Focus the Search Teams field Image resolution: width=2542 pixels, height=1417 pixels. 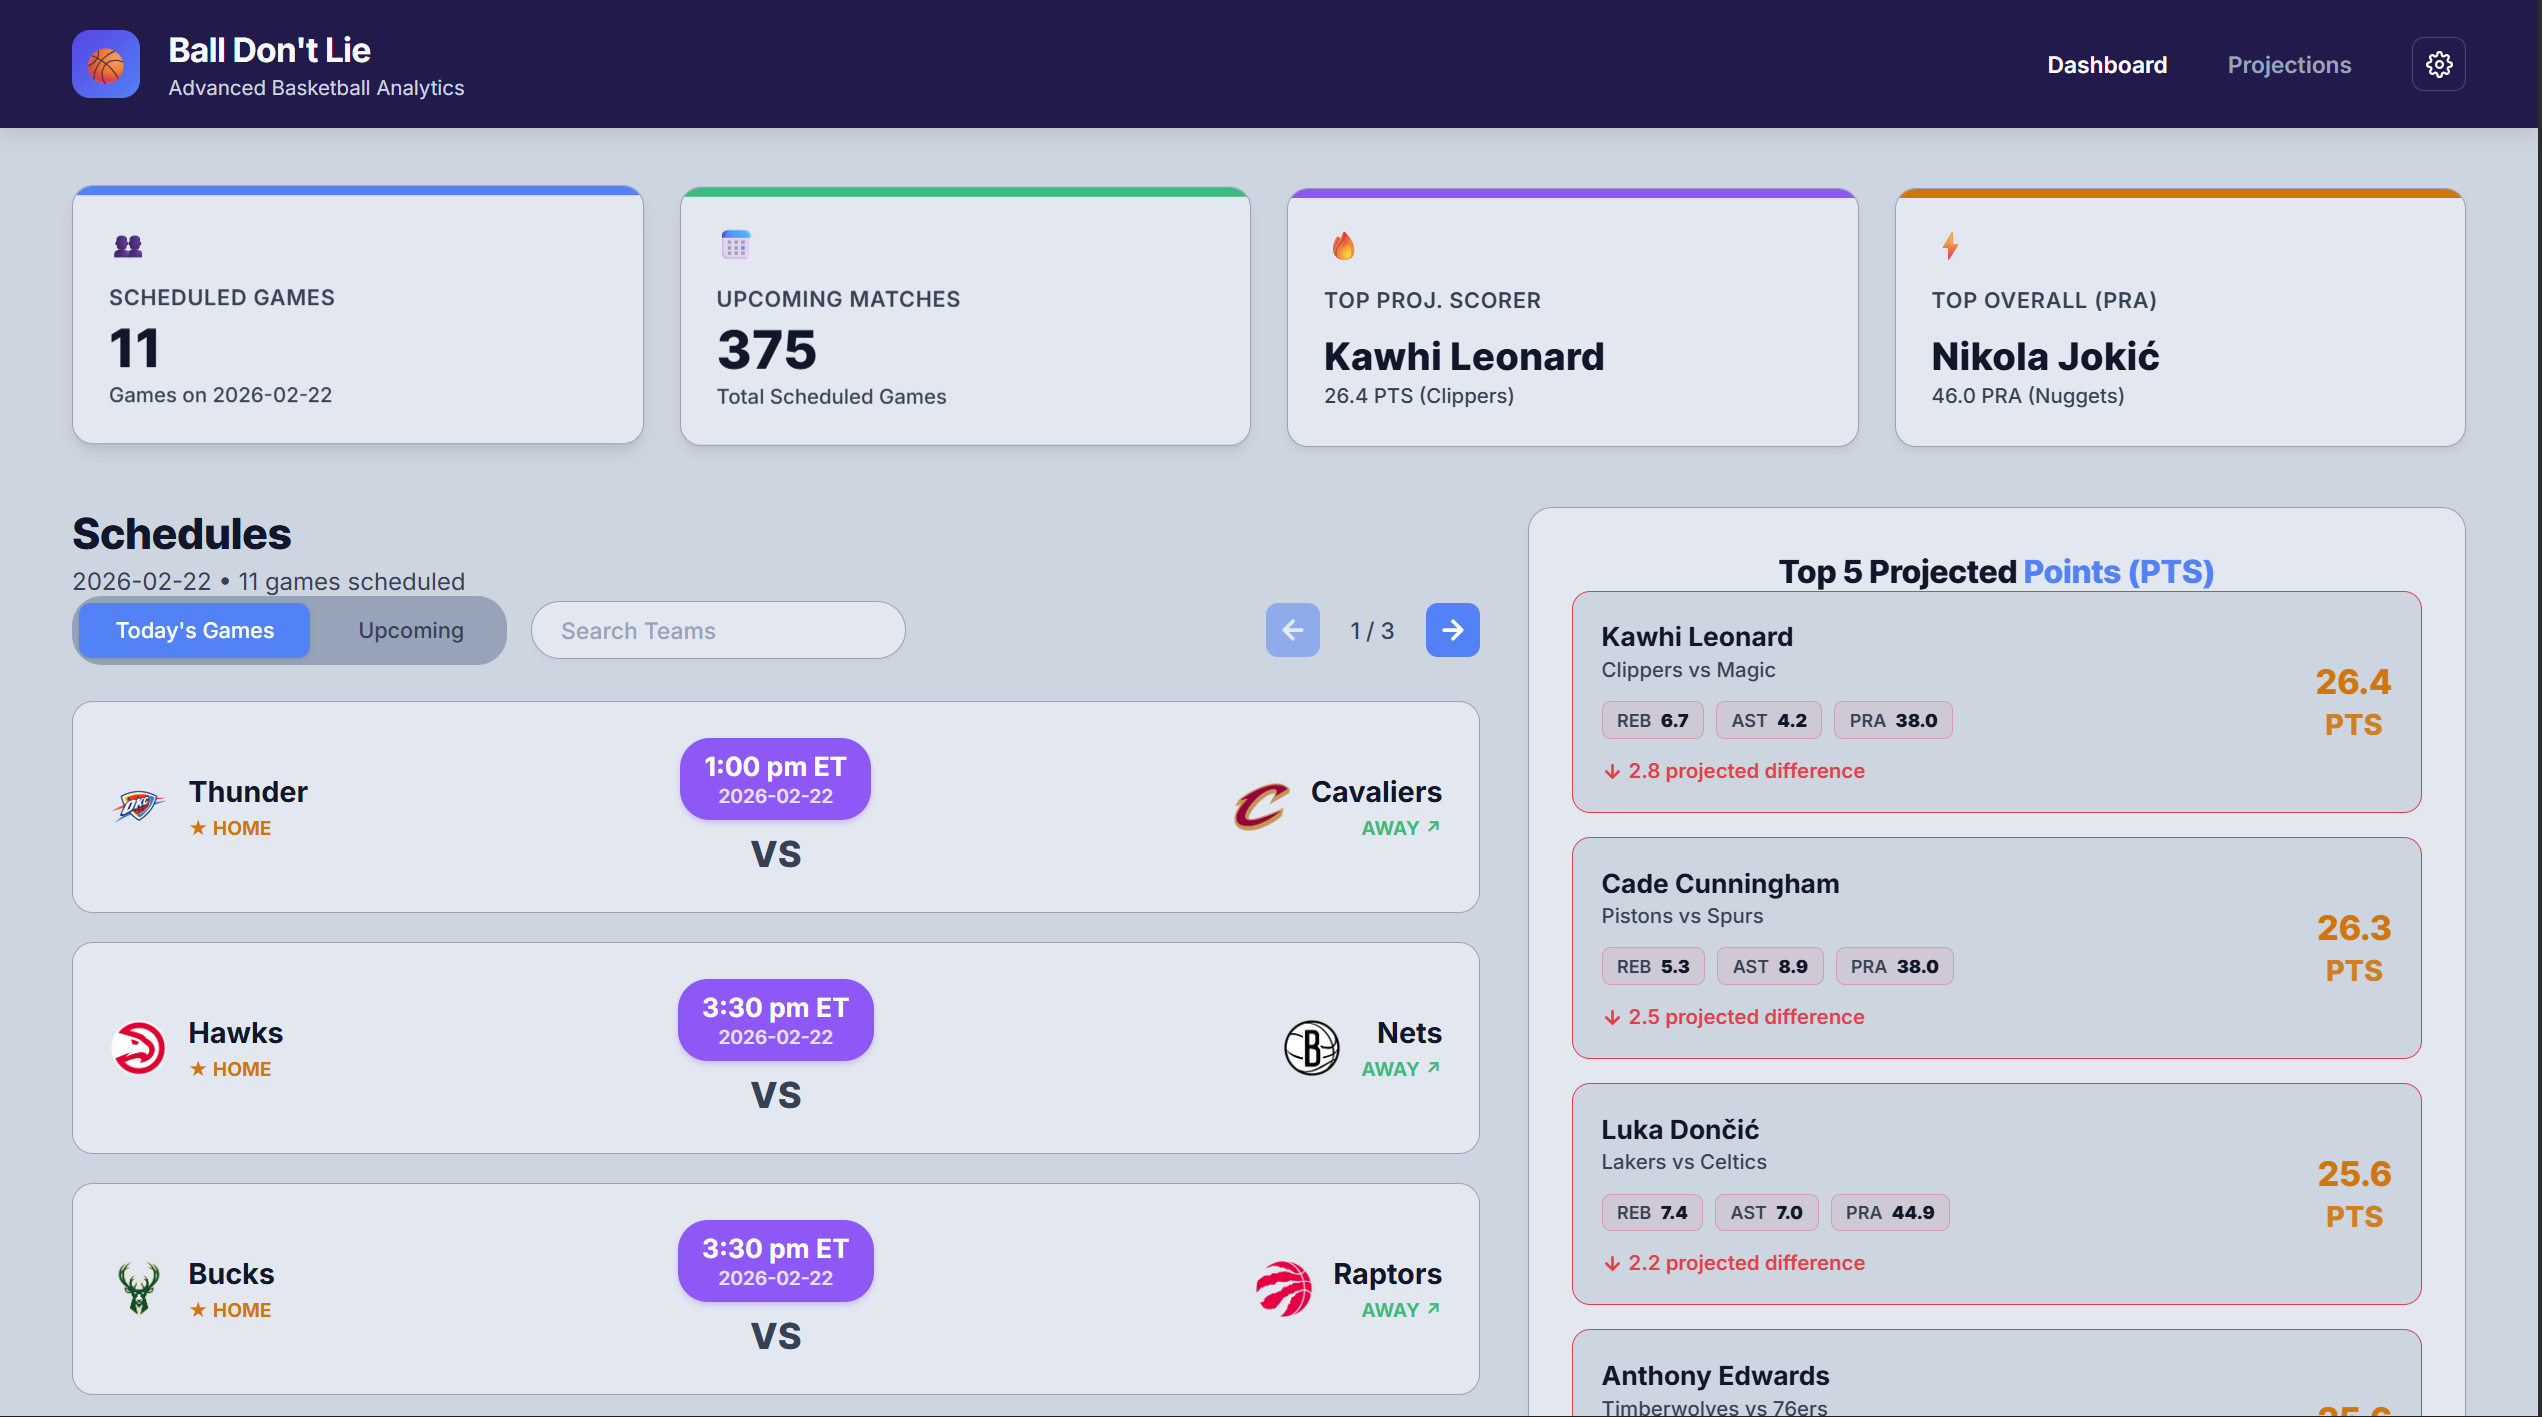tap(718, 630)
